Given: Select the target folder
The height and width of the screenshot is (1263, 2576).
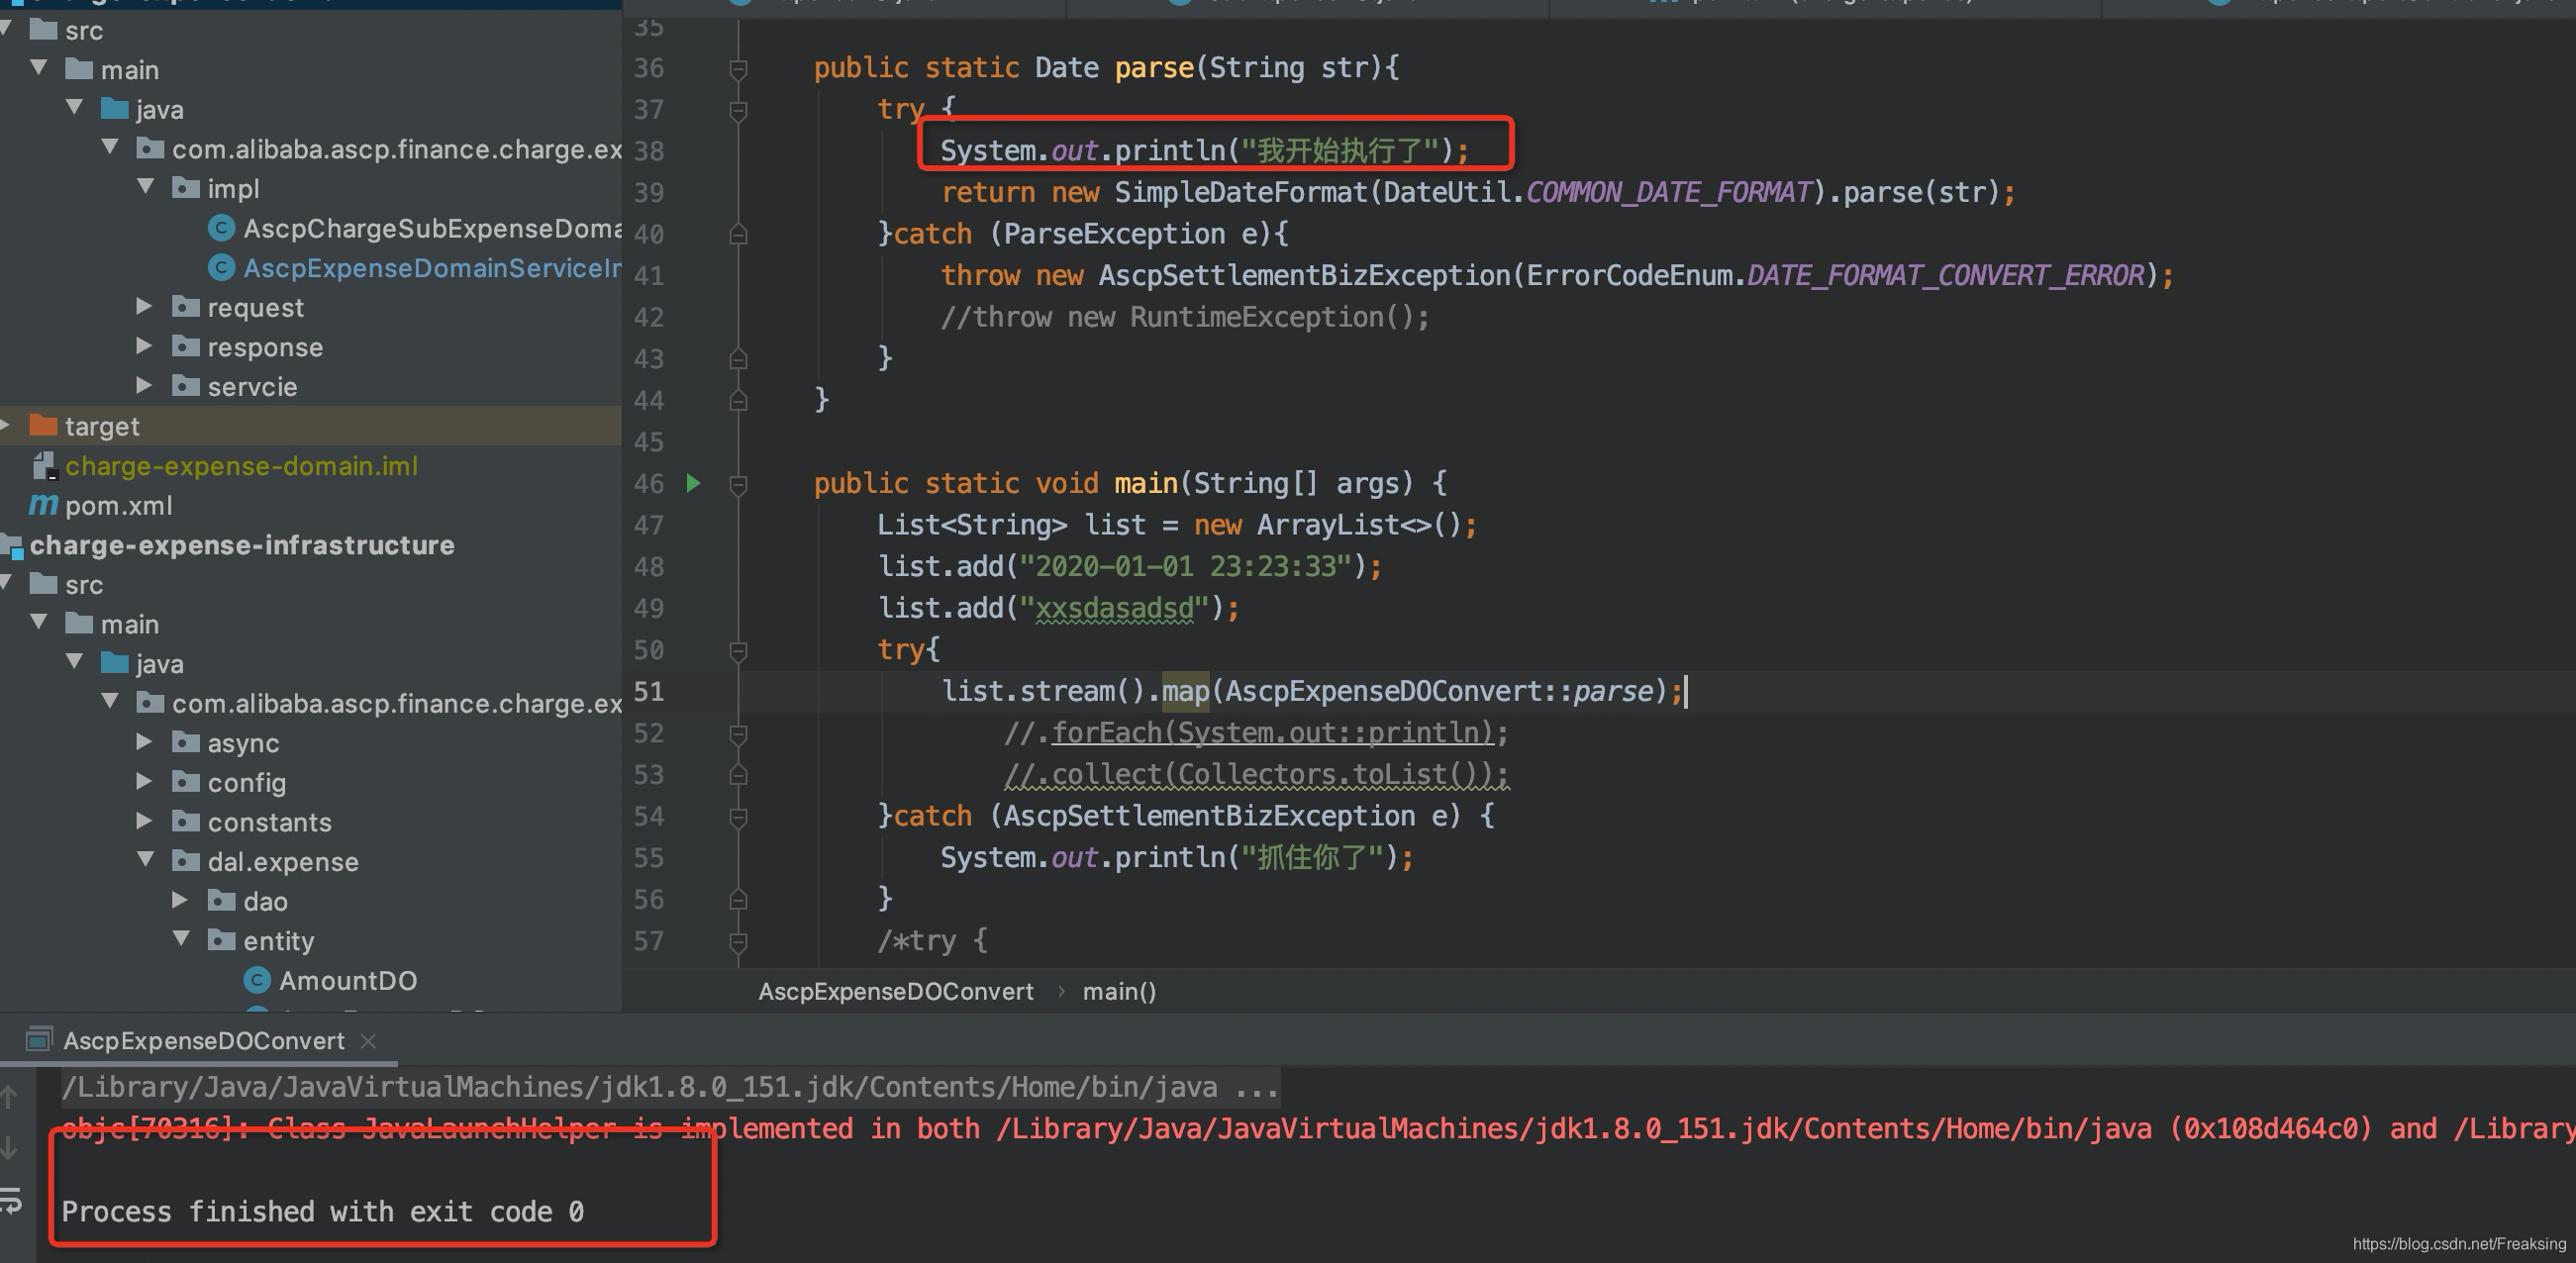Looking at the screenshot, I should (102, 427).
